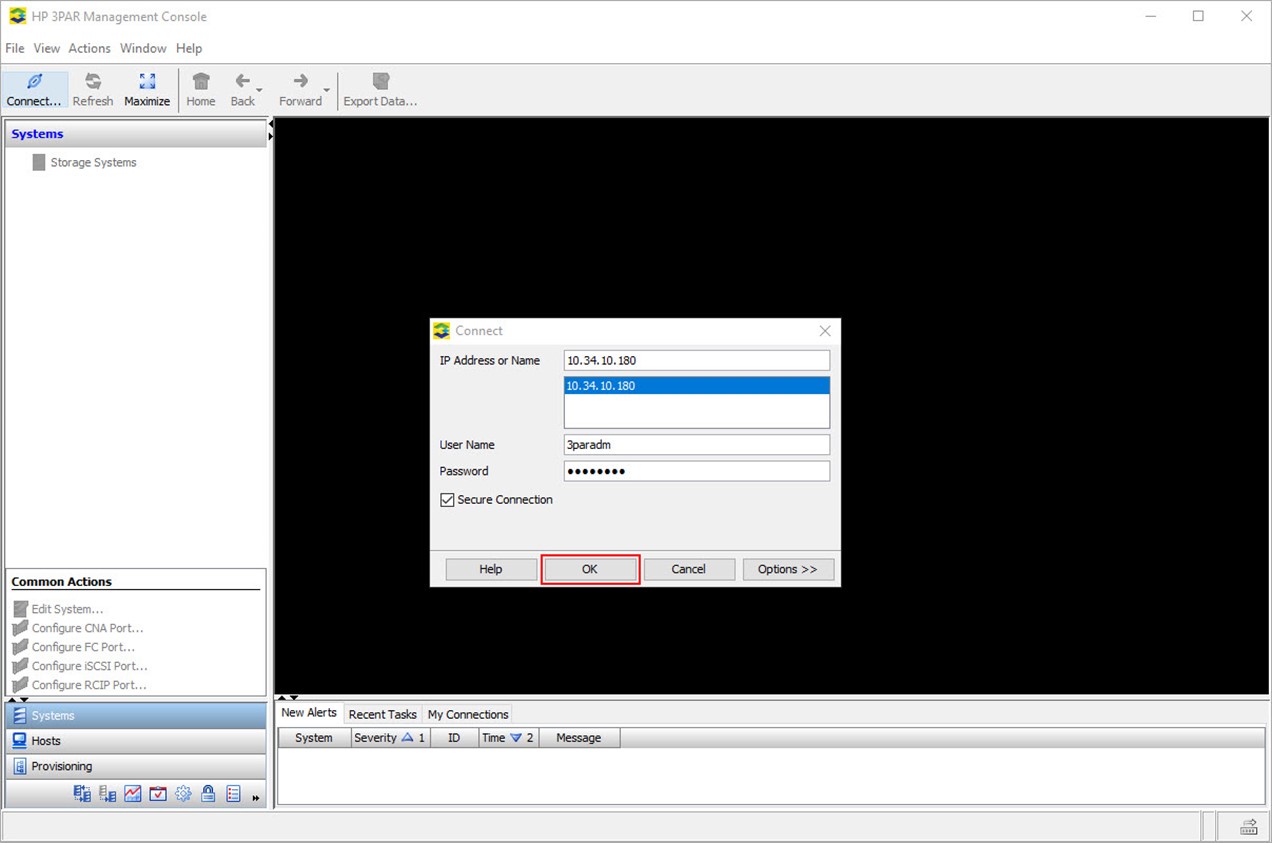Click the Back arrow icon
This screenshot has width=1272, height=843.
242,82
